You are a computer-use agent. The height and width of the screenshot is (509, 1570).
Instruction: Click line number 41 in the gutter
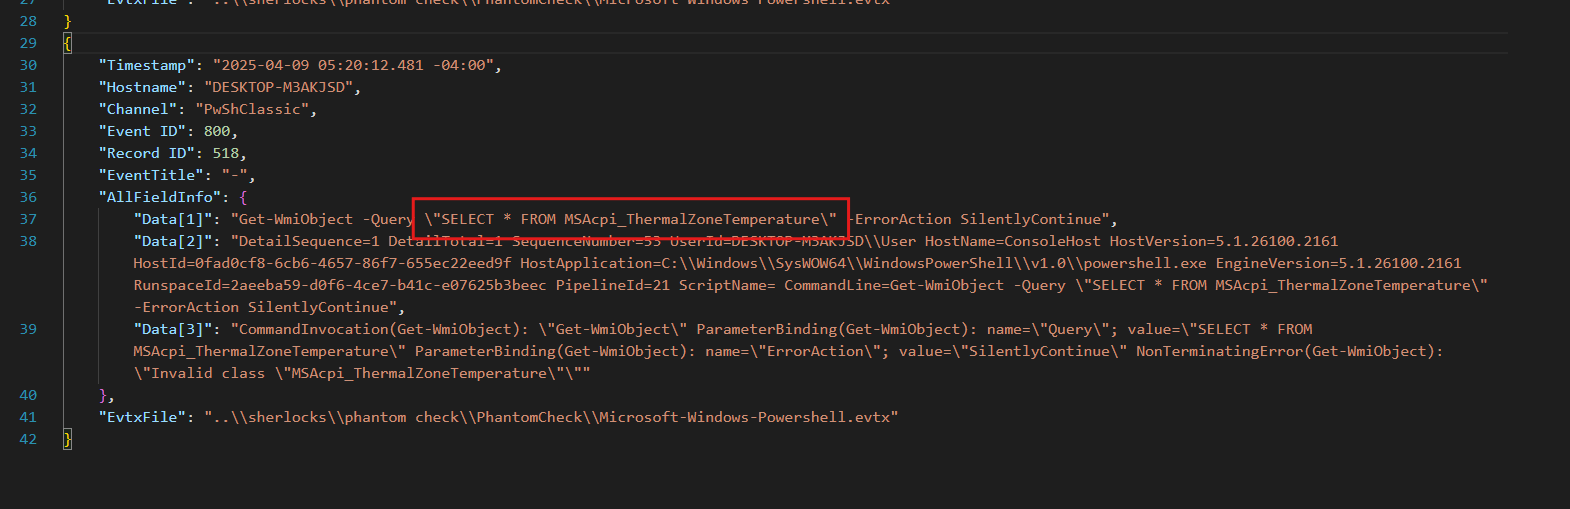pyautogui.click(x=28, y=417)
